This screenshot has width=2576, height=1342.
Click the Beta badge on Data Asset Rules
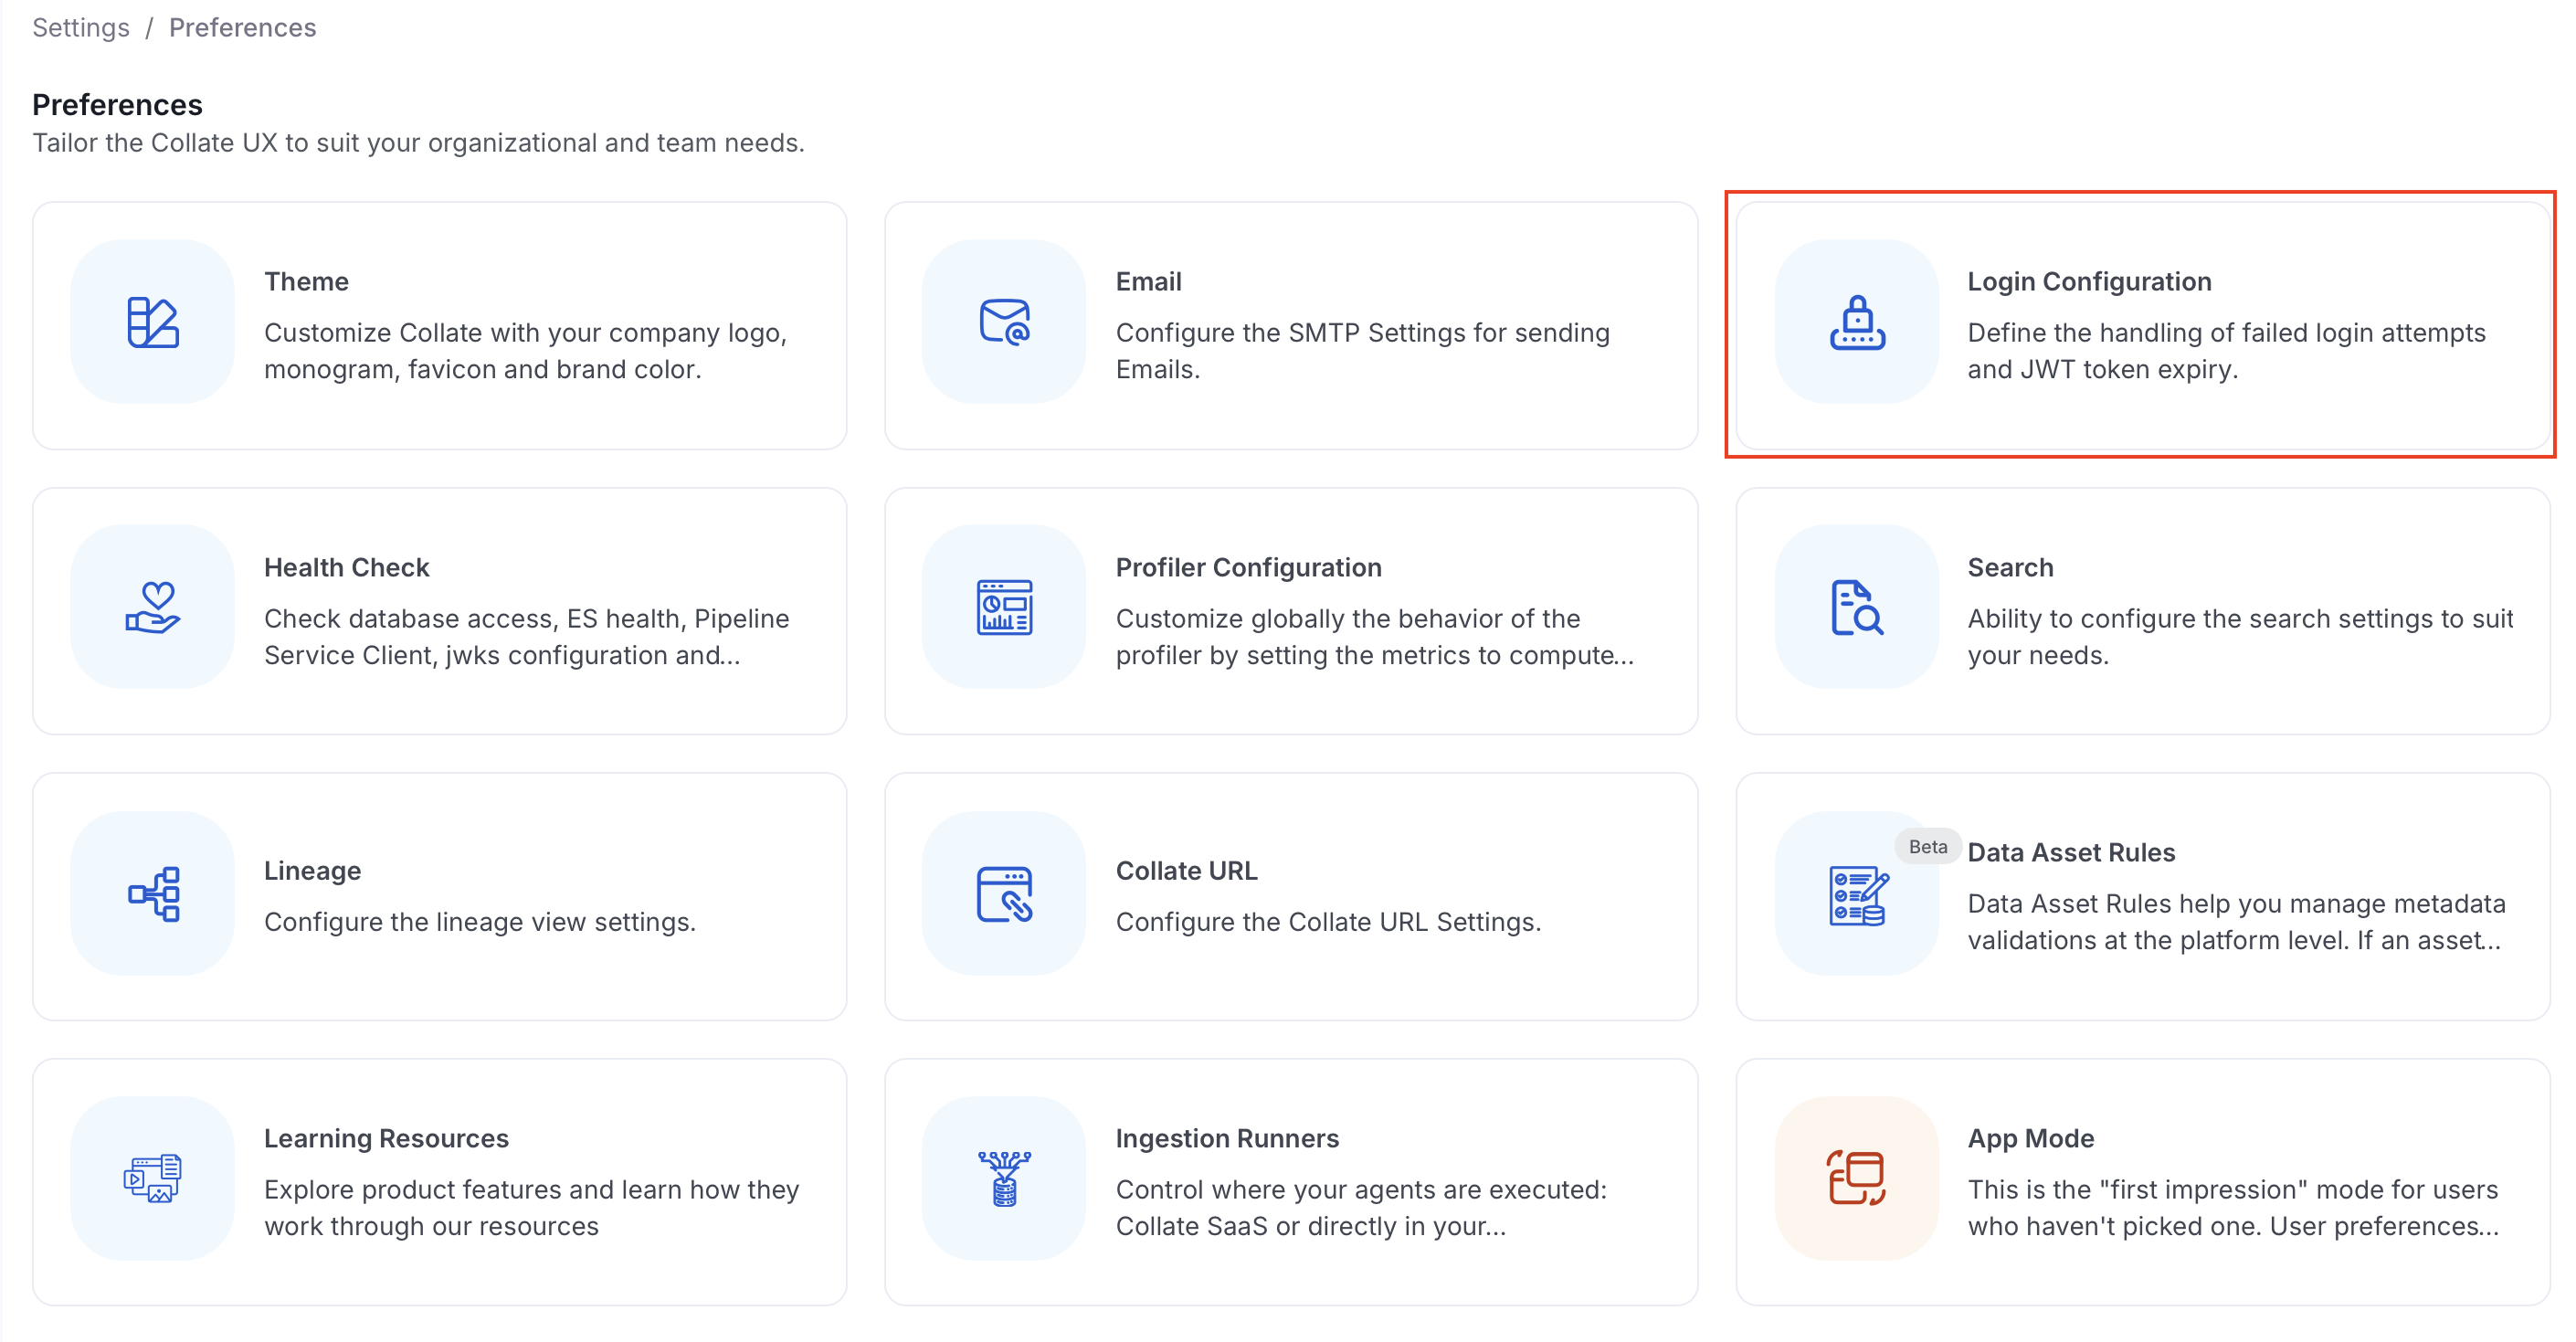point(1927,846)
